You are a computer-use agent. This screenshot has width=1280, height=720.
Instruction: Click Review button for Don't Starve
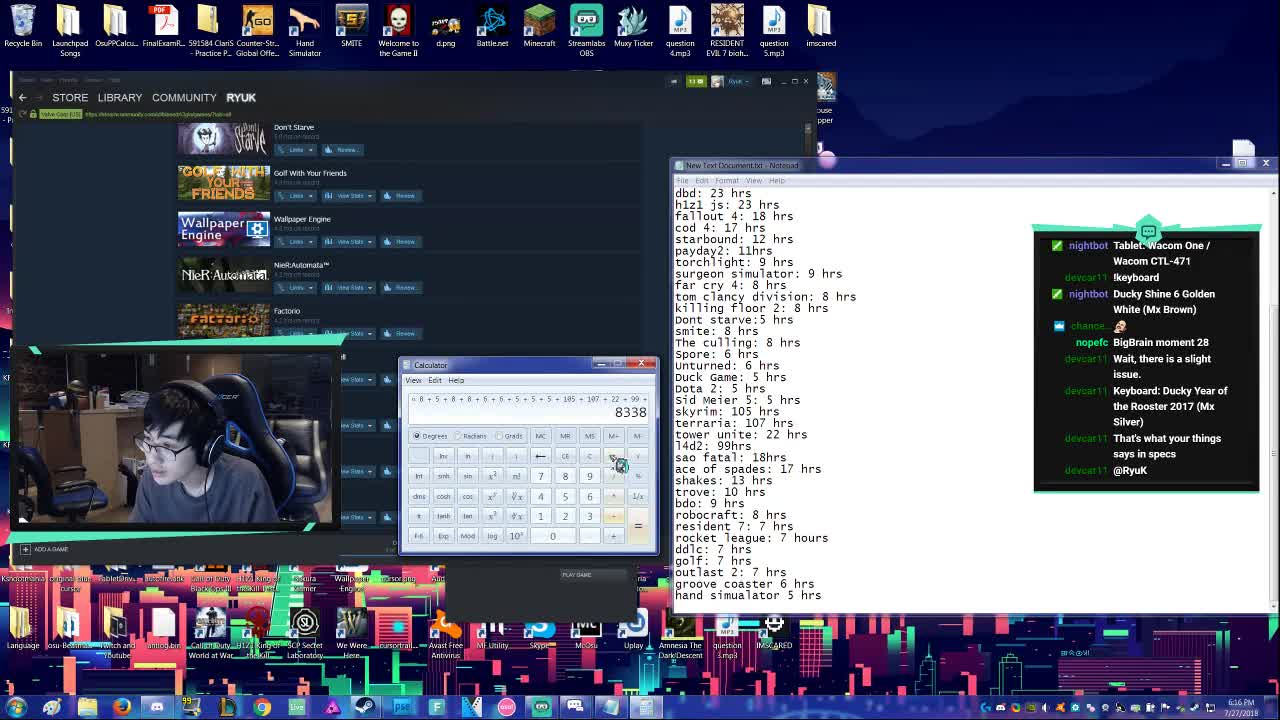(x=341, y=150)
